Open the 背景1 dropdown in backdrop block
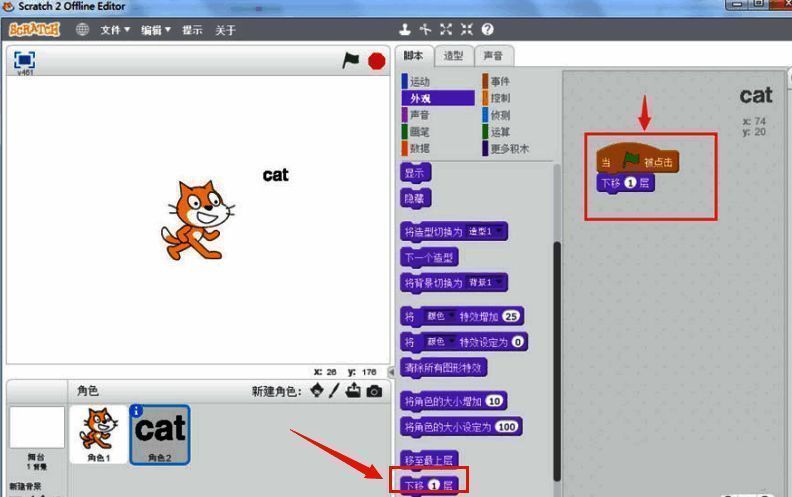This screenshot has height=497, width=792. click(x=488, y=282)
